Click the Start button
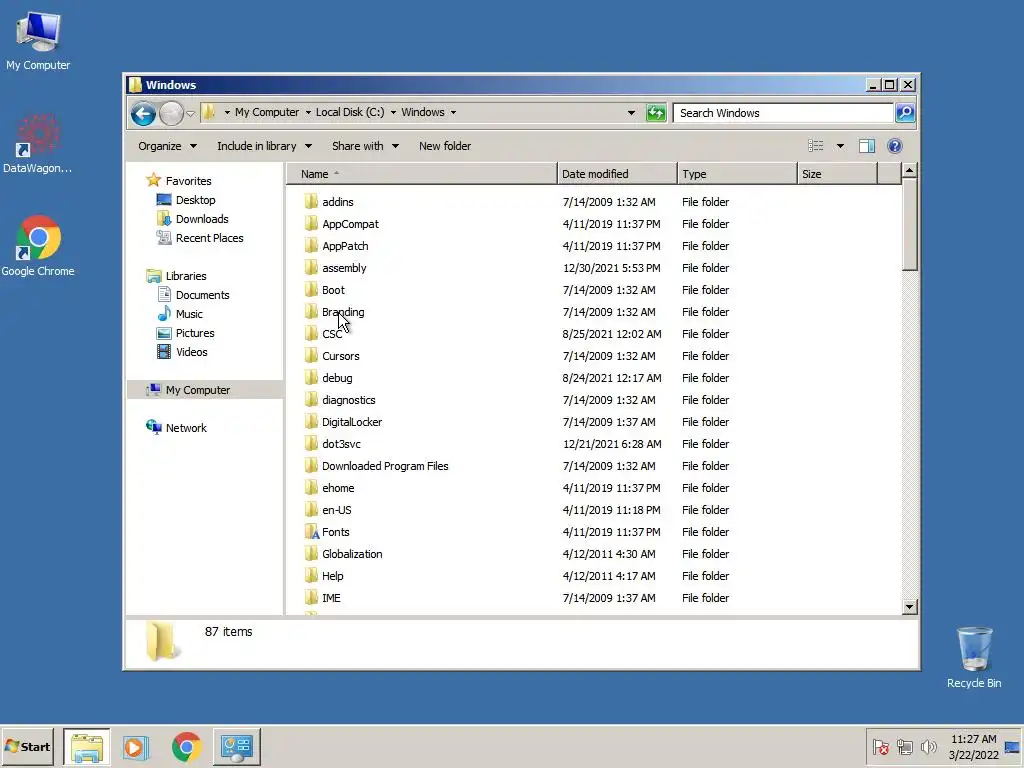1024x768 pixels. point(27,746)
